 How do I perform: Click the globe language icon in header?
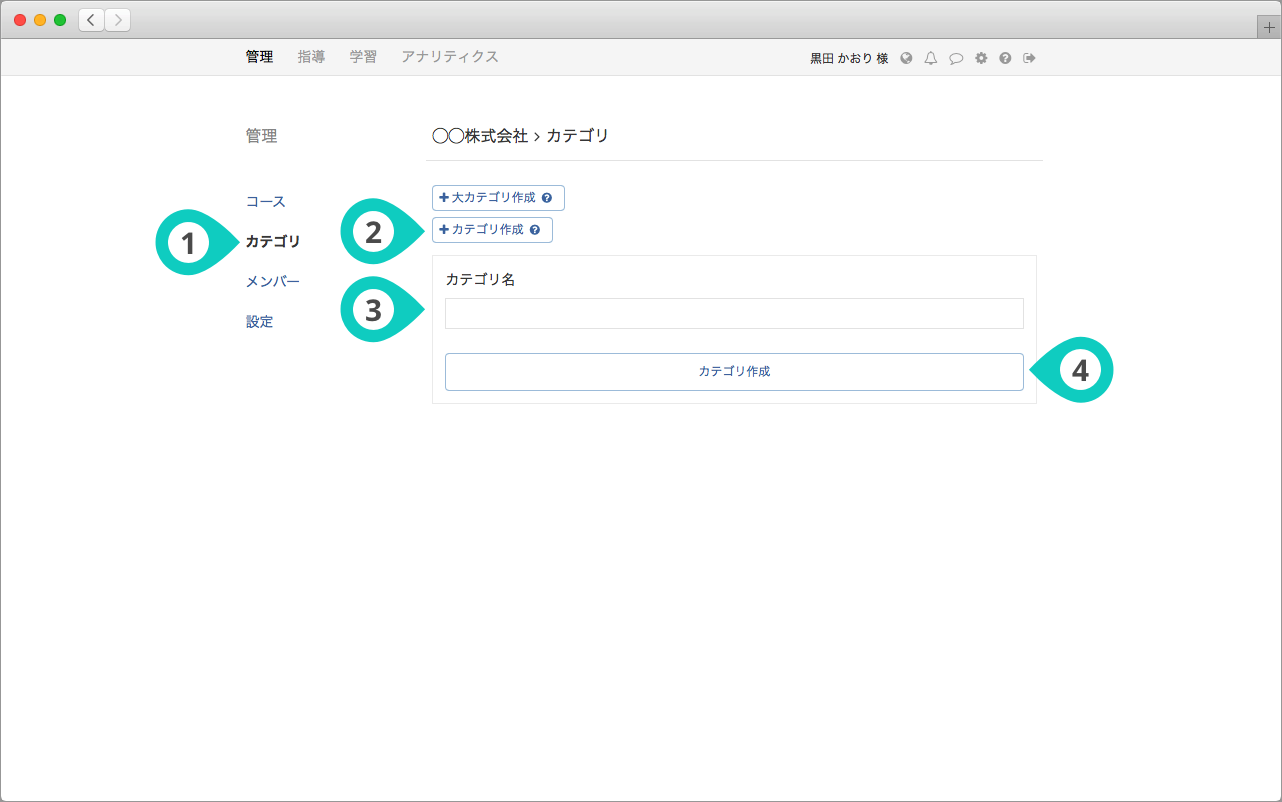[906, 58]
